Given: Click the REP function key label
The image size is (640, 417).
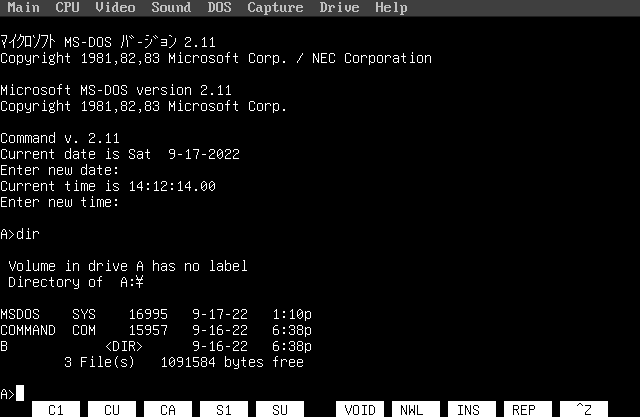Looking at the screenshot, I should pos(528,409).
